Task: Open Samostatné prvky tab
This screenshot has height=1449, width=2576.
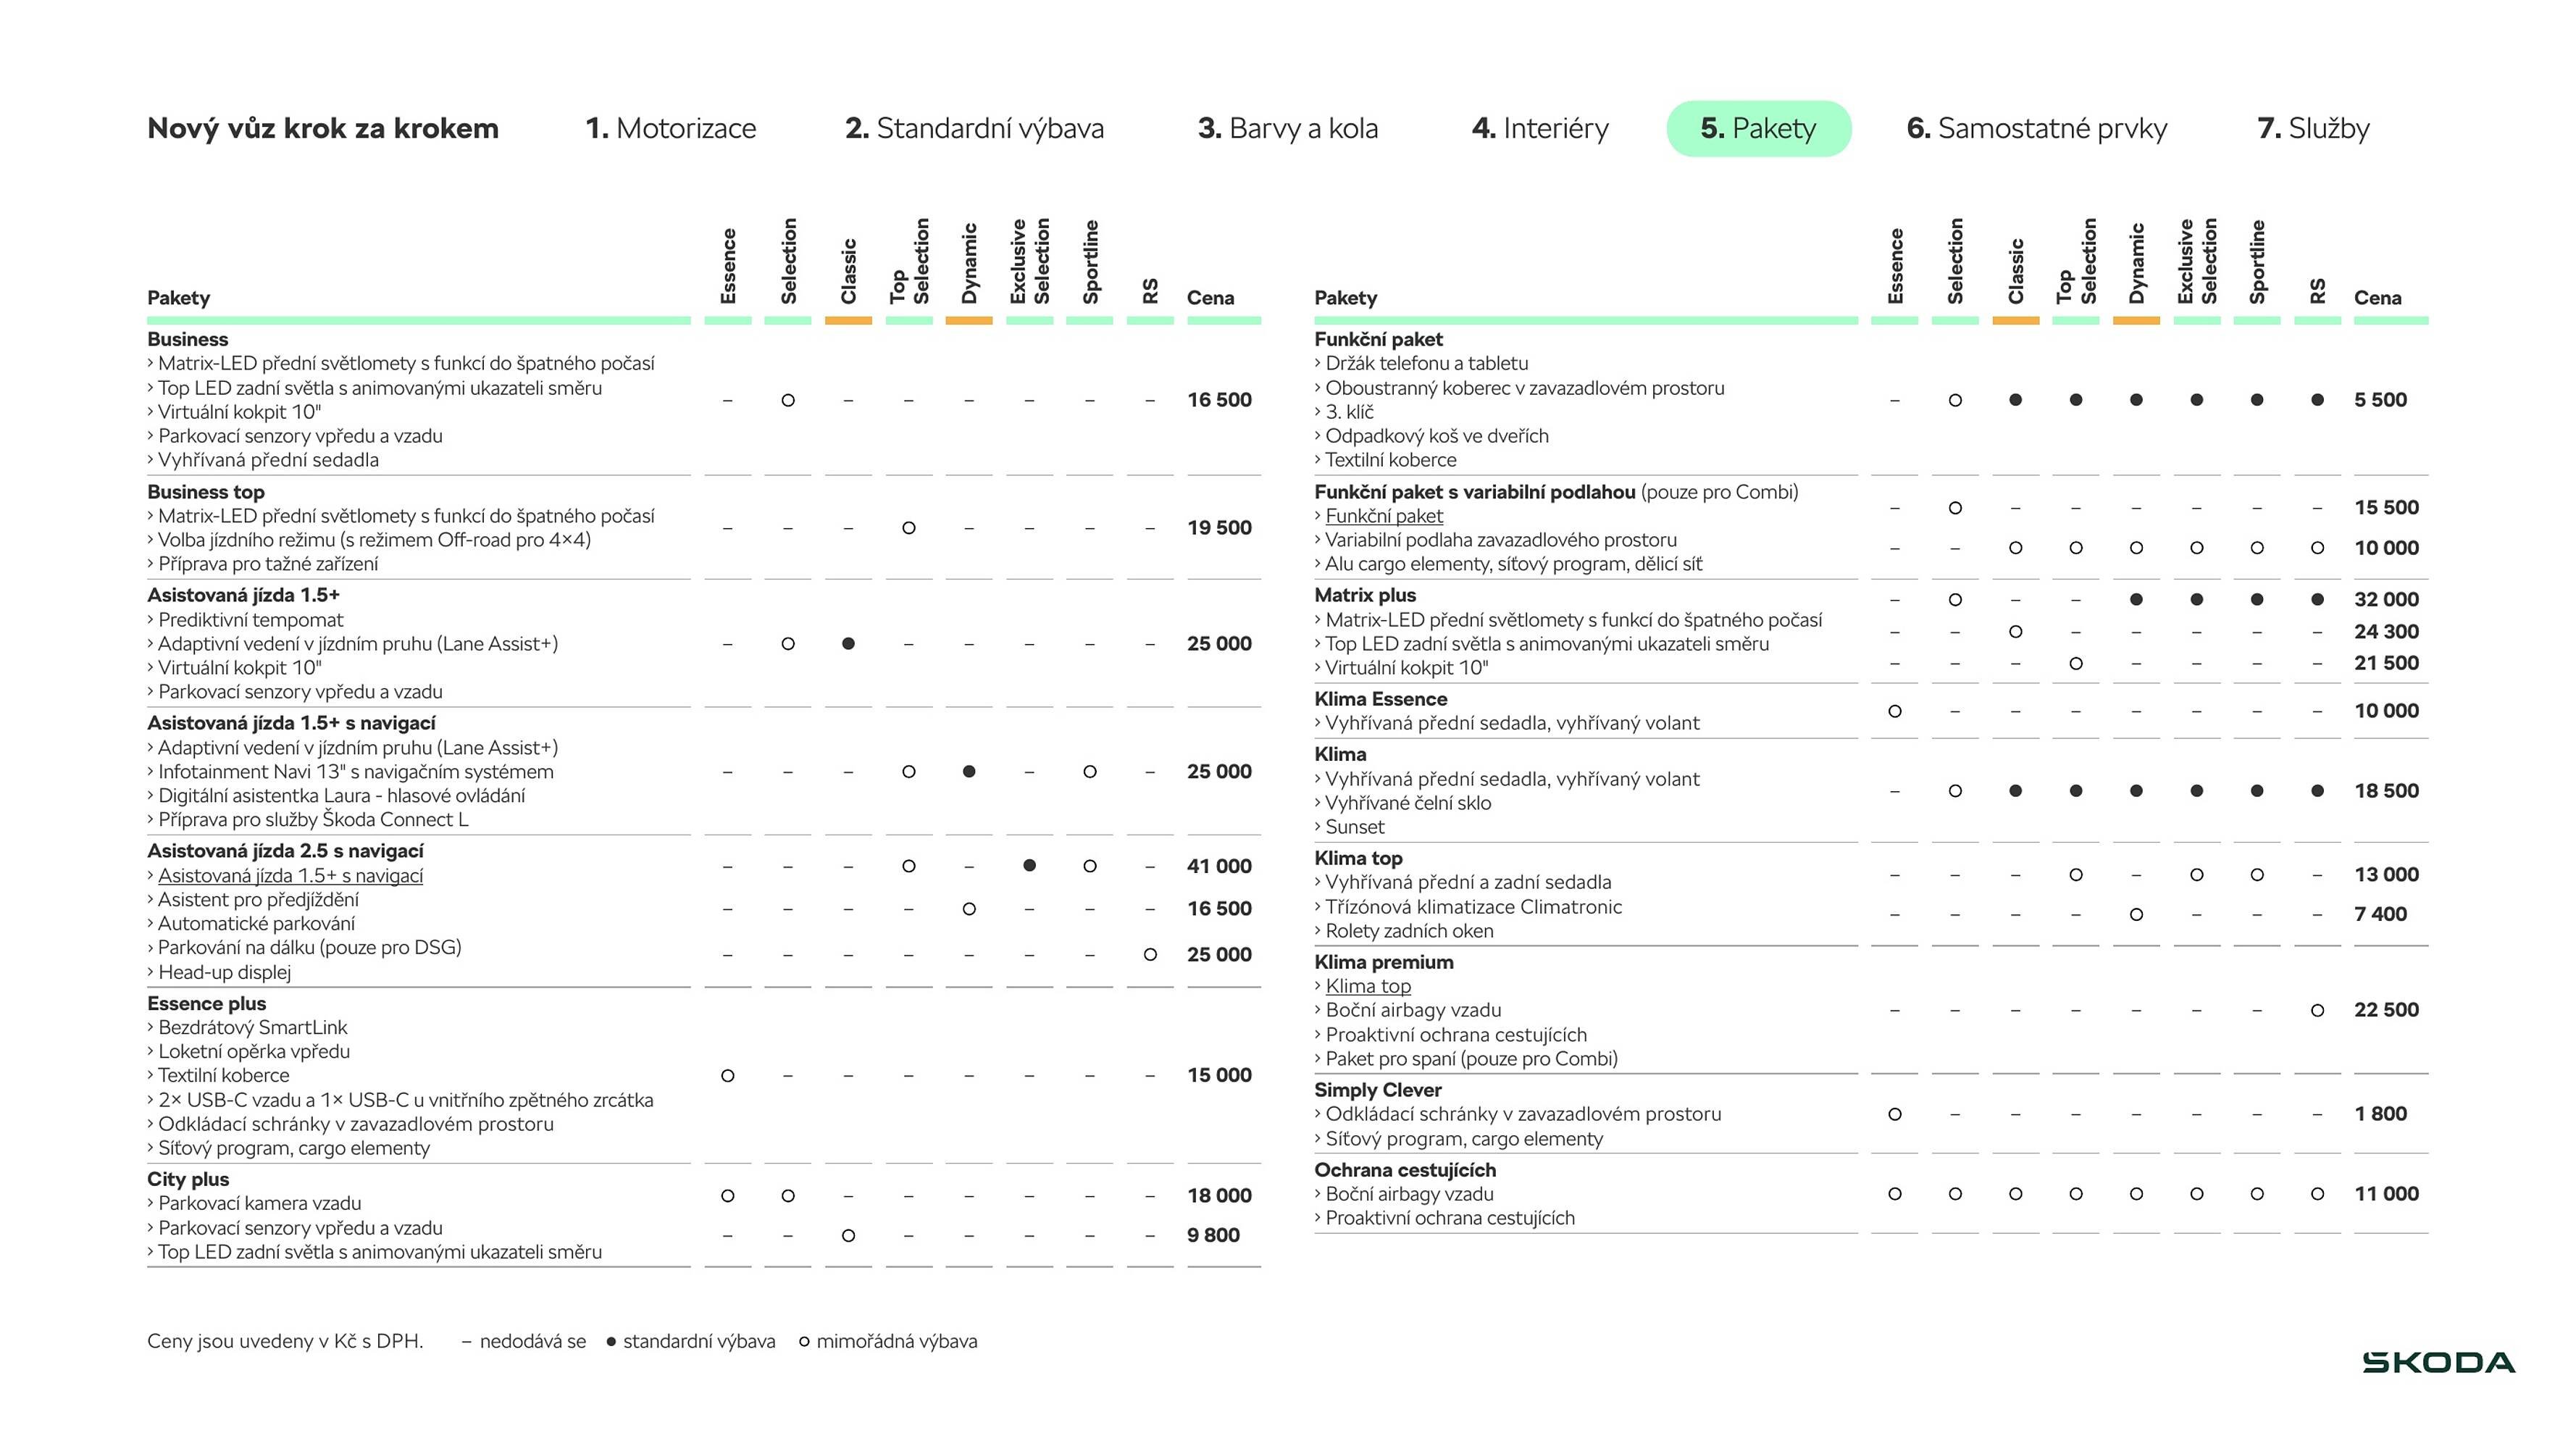Action: (2036, 128)
